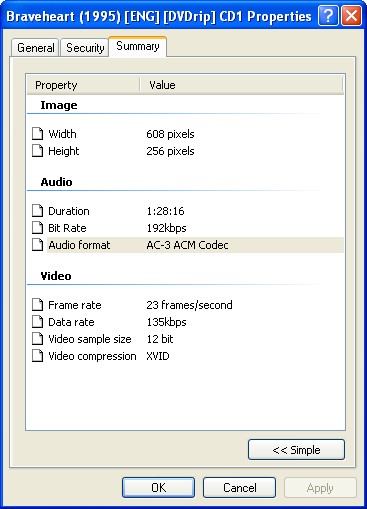This screenshot has height=509, width=367.
Task: Switch to the General tab
Action: (35, 48)
